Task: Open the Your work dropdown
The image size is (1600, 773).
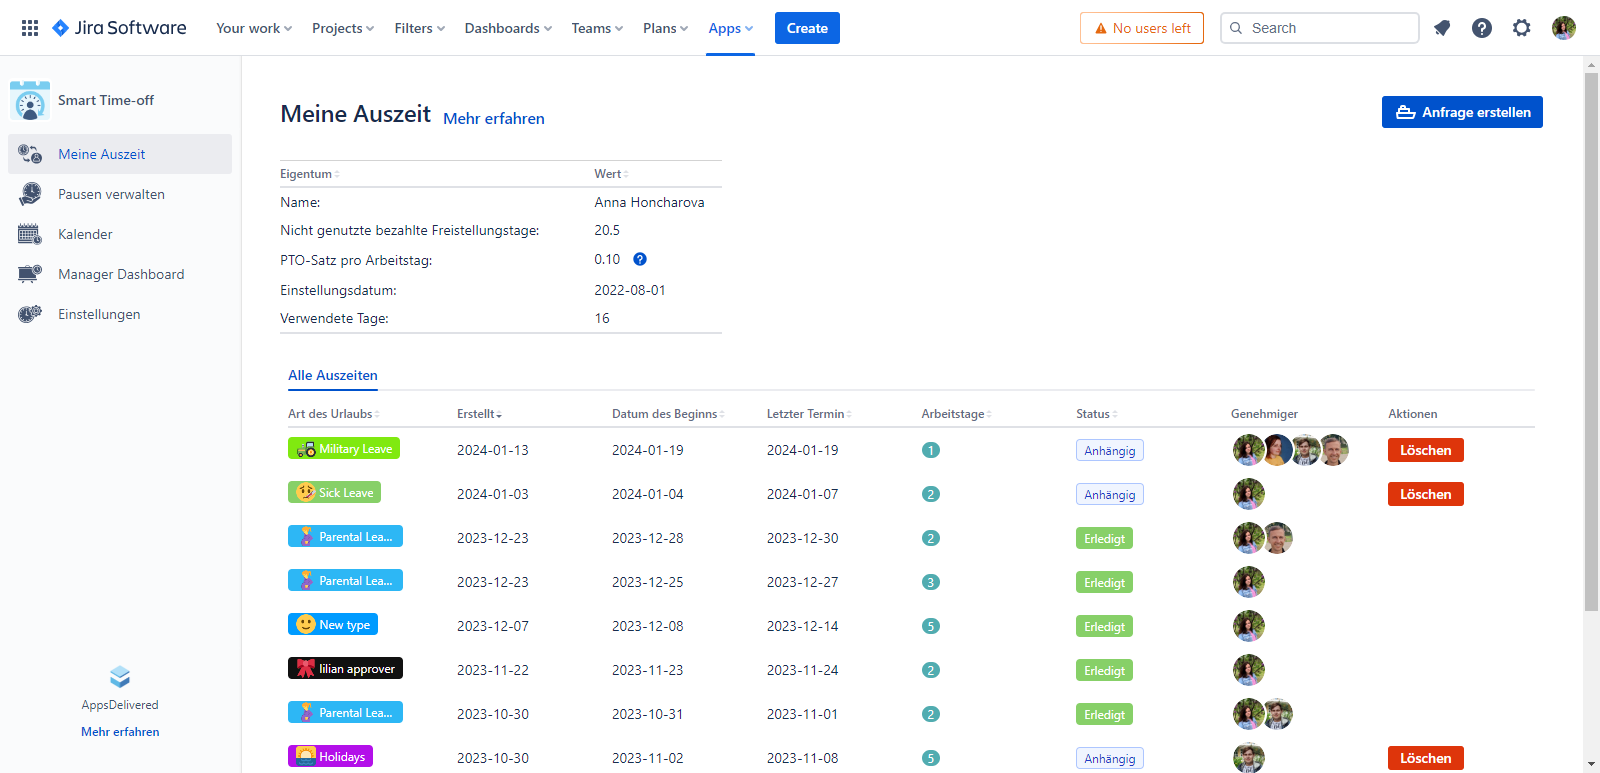Action: tap(254, 28)
